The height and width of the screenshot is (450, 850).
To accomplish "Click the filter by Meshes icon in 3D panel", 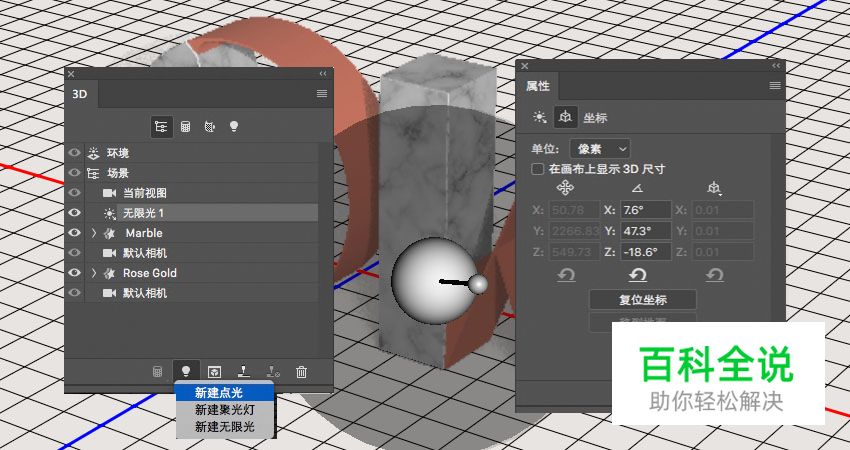I will [185, 127].
